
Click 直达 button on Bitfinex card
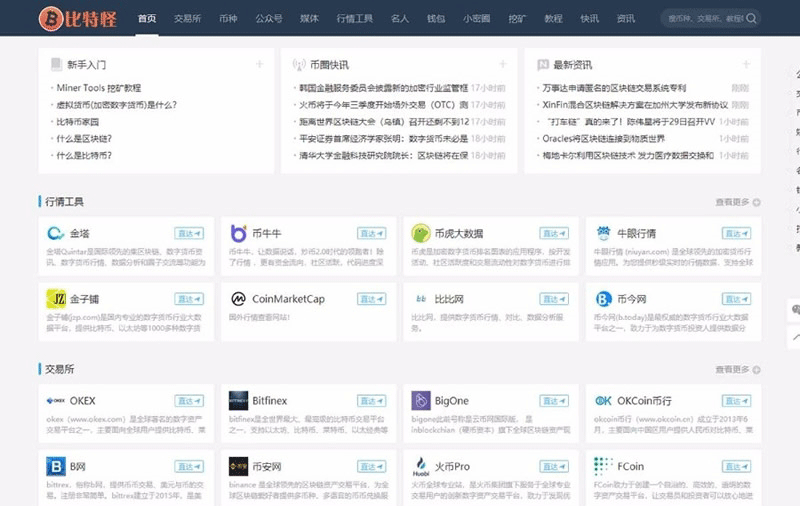tap(371, 401)
